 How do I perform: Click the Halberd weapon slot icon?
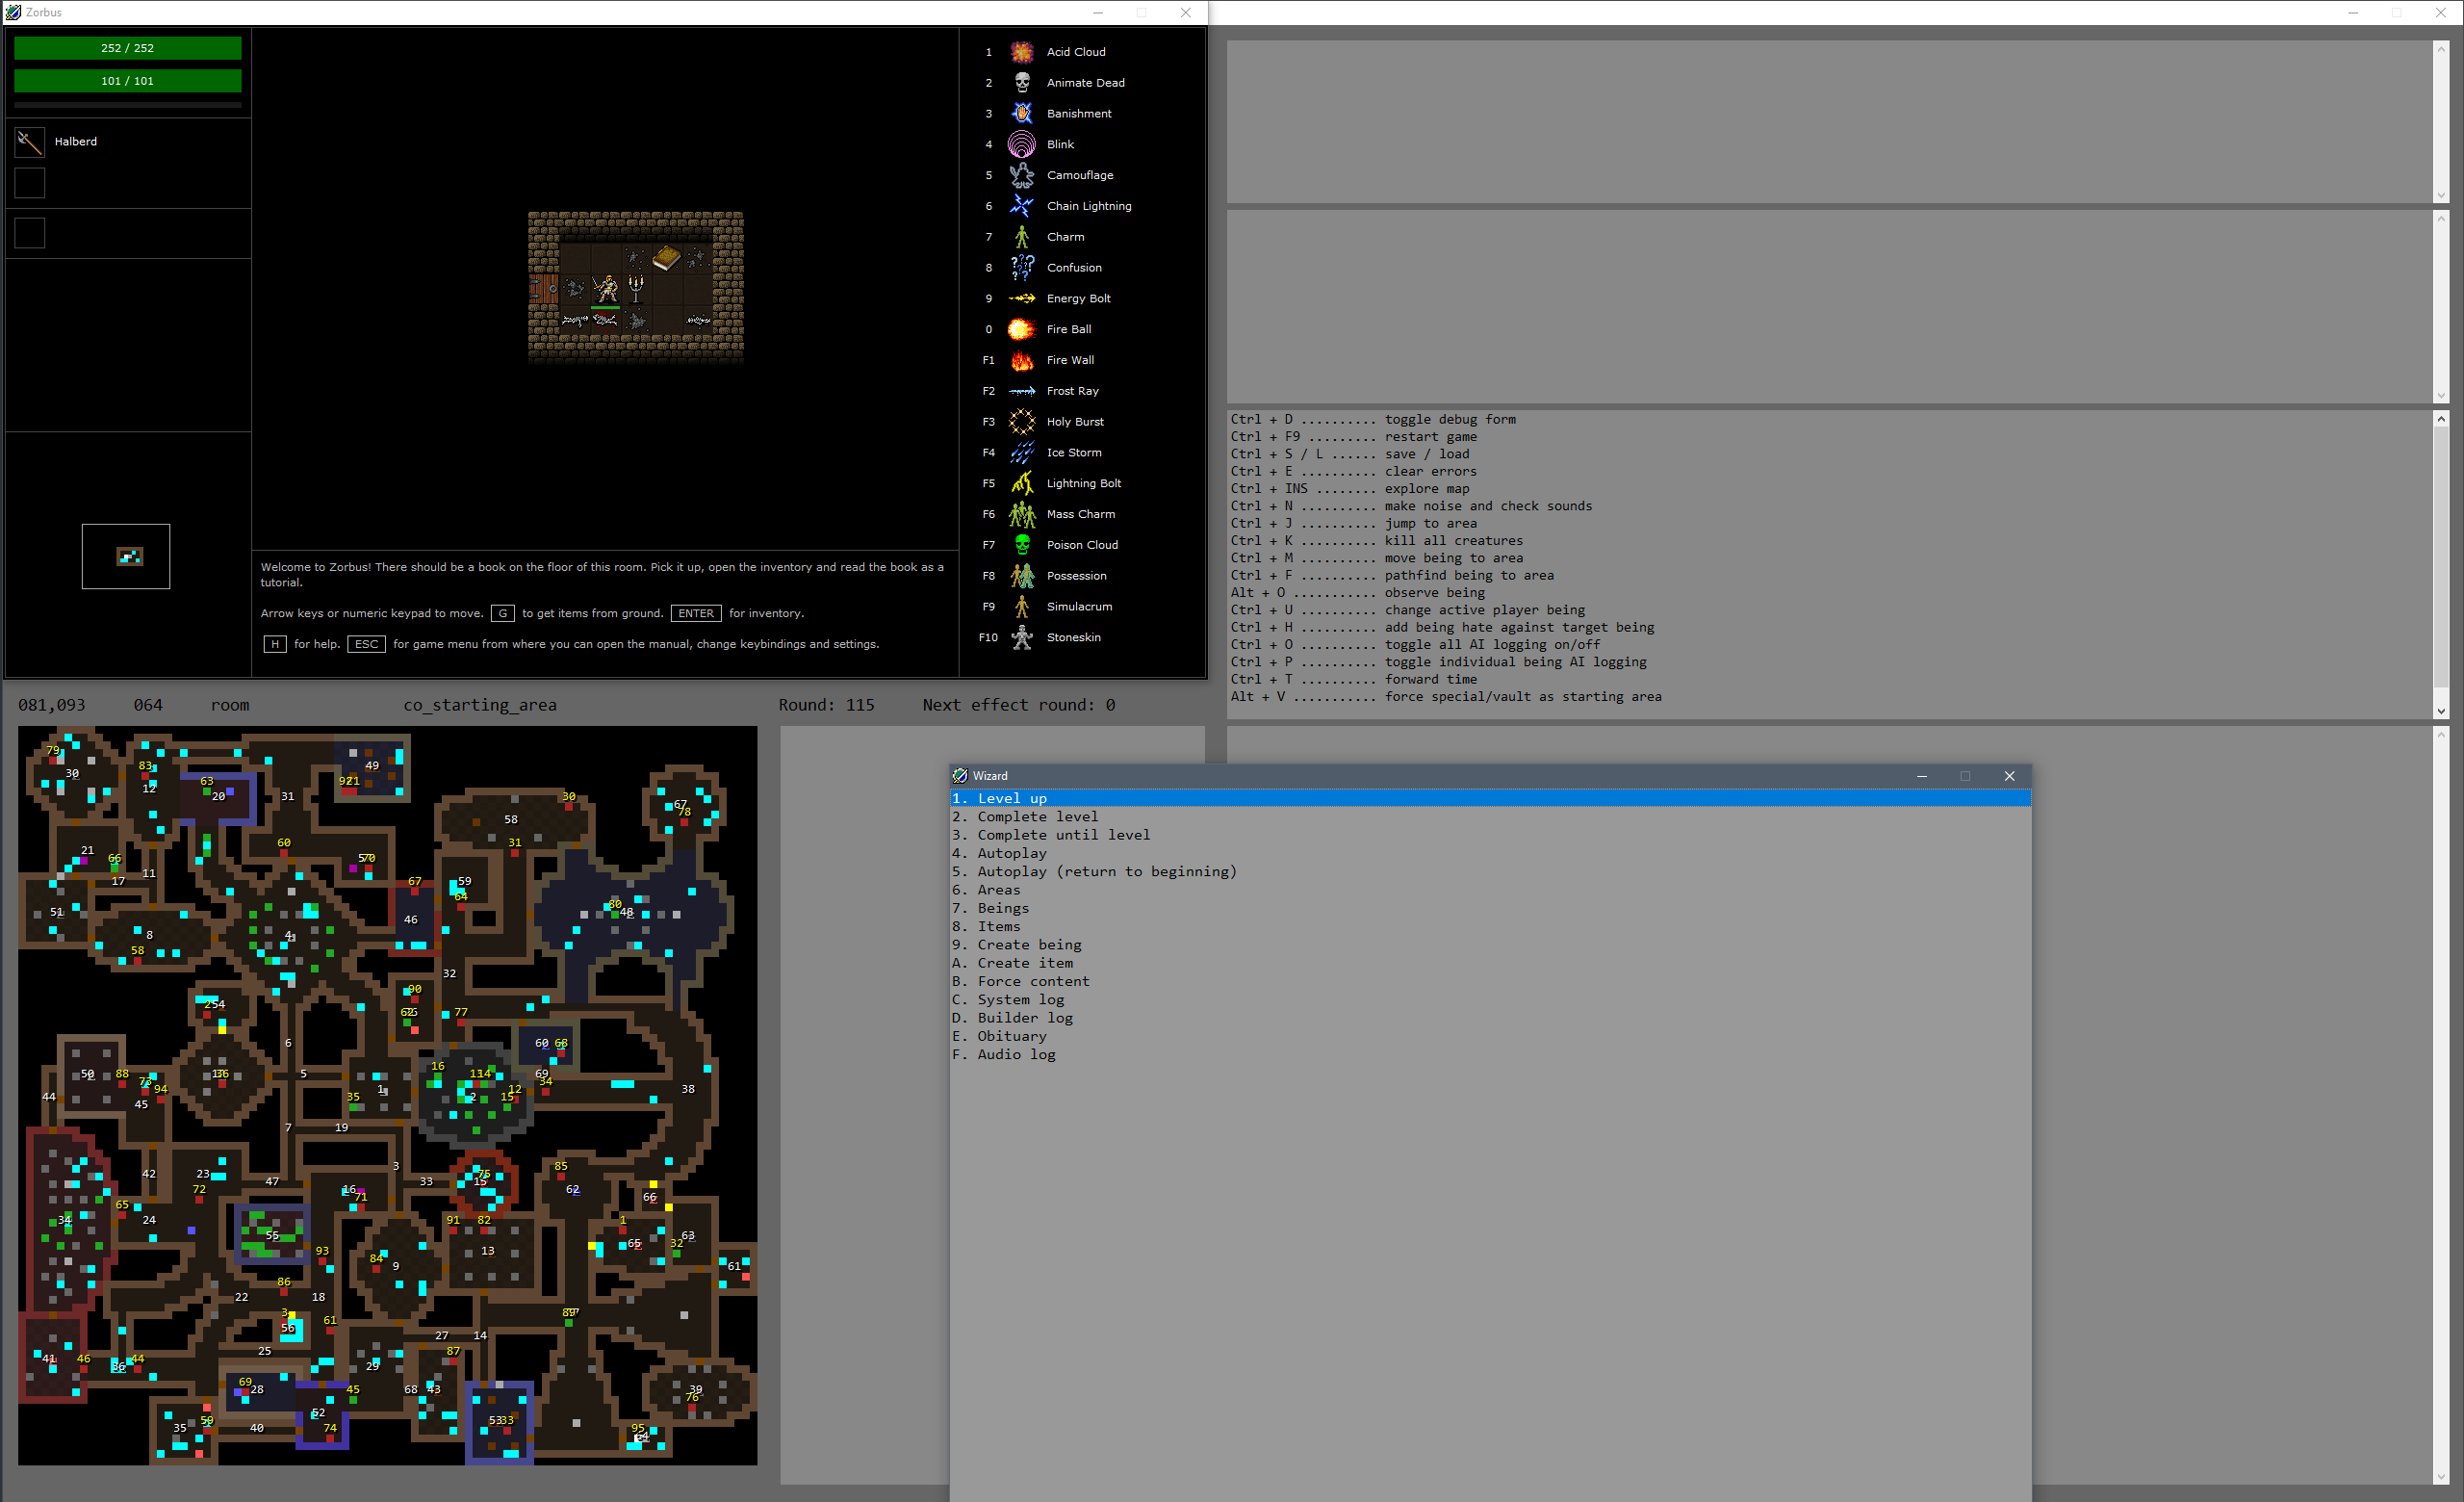coord(30,142)
